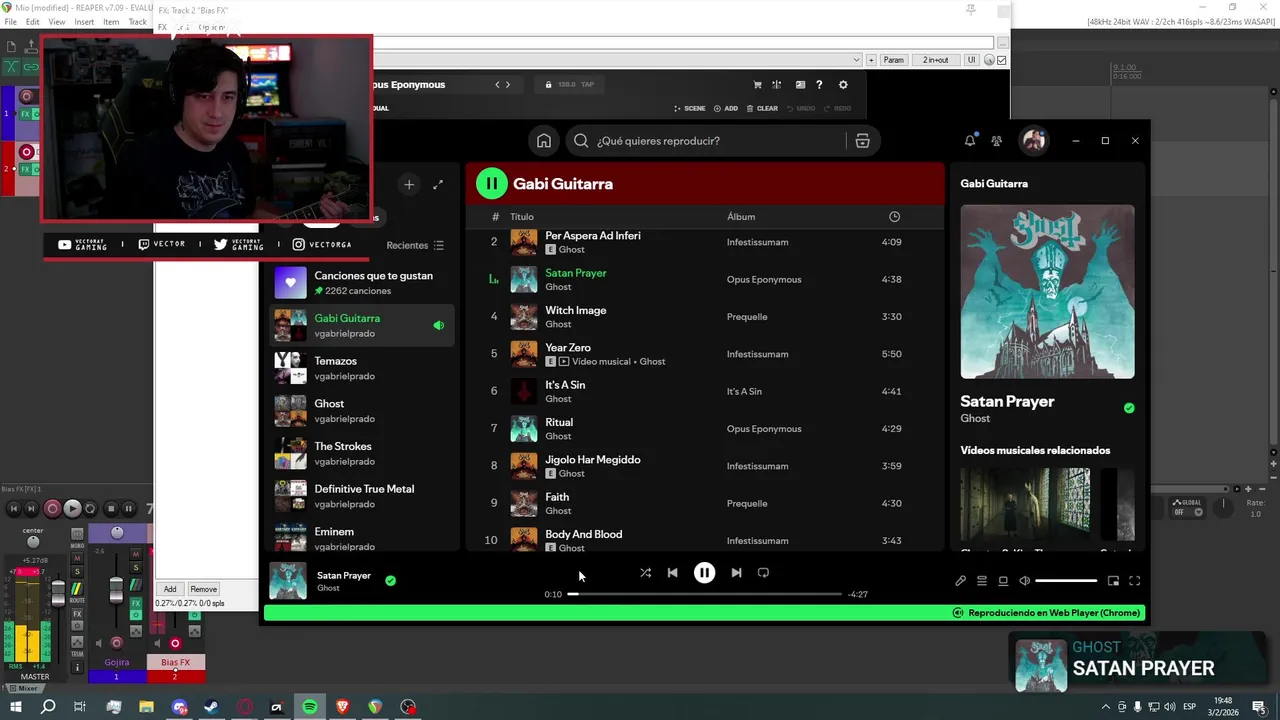
Task: Click Add button in FX window
Action: click(x=170, y=589)
